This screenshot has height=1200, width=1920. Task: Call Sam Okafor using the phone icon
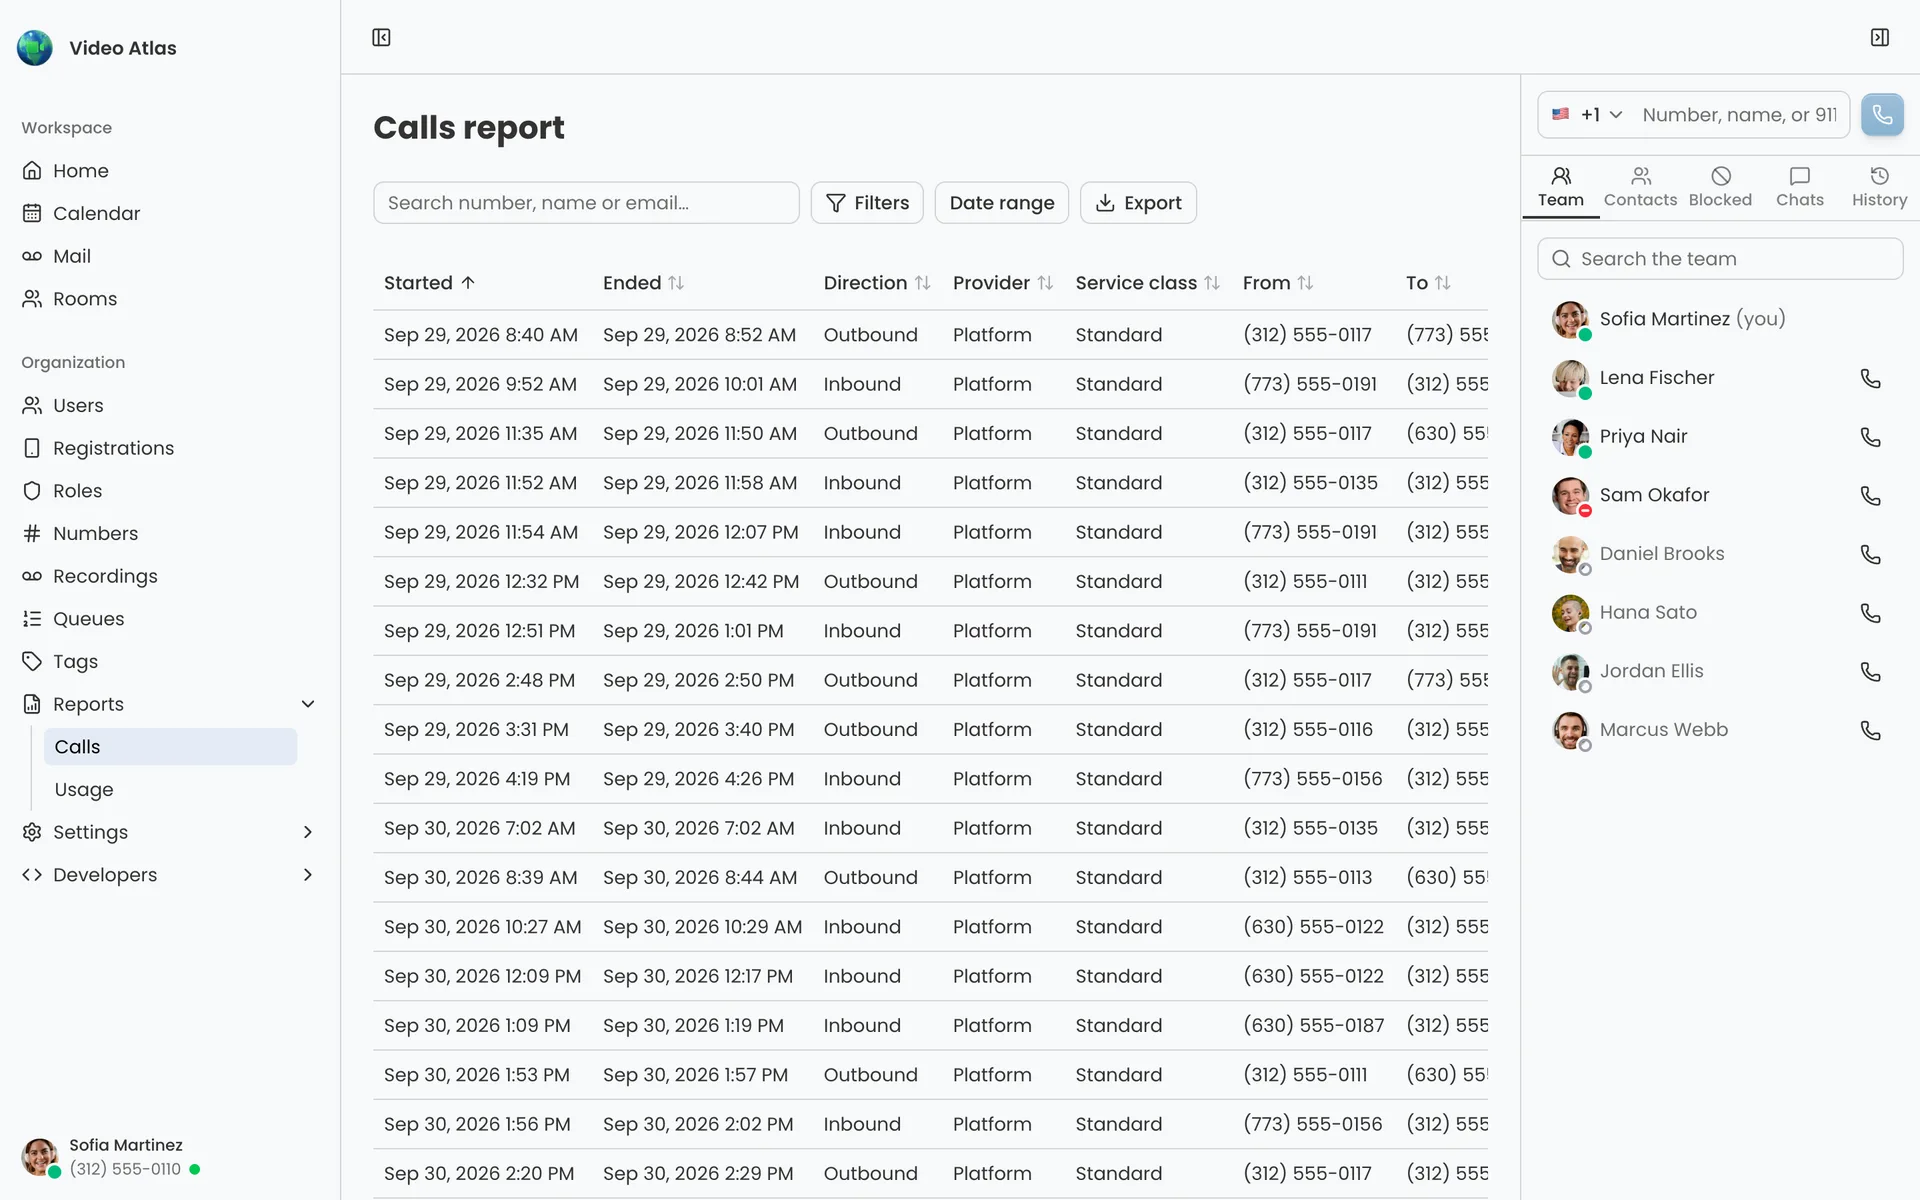[x=1870, y=495]
